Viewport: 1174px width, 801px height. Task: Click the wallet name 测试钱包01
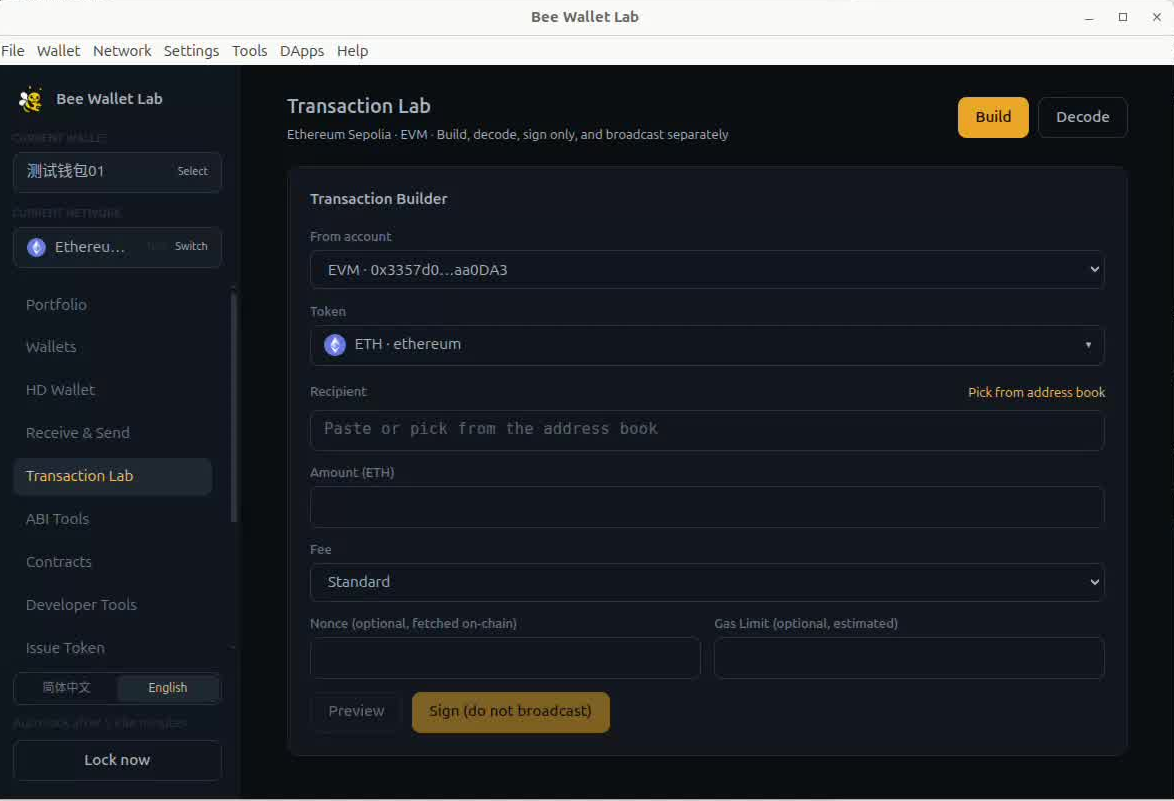click(65, 171)
